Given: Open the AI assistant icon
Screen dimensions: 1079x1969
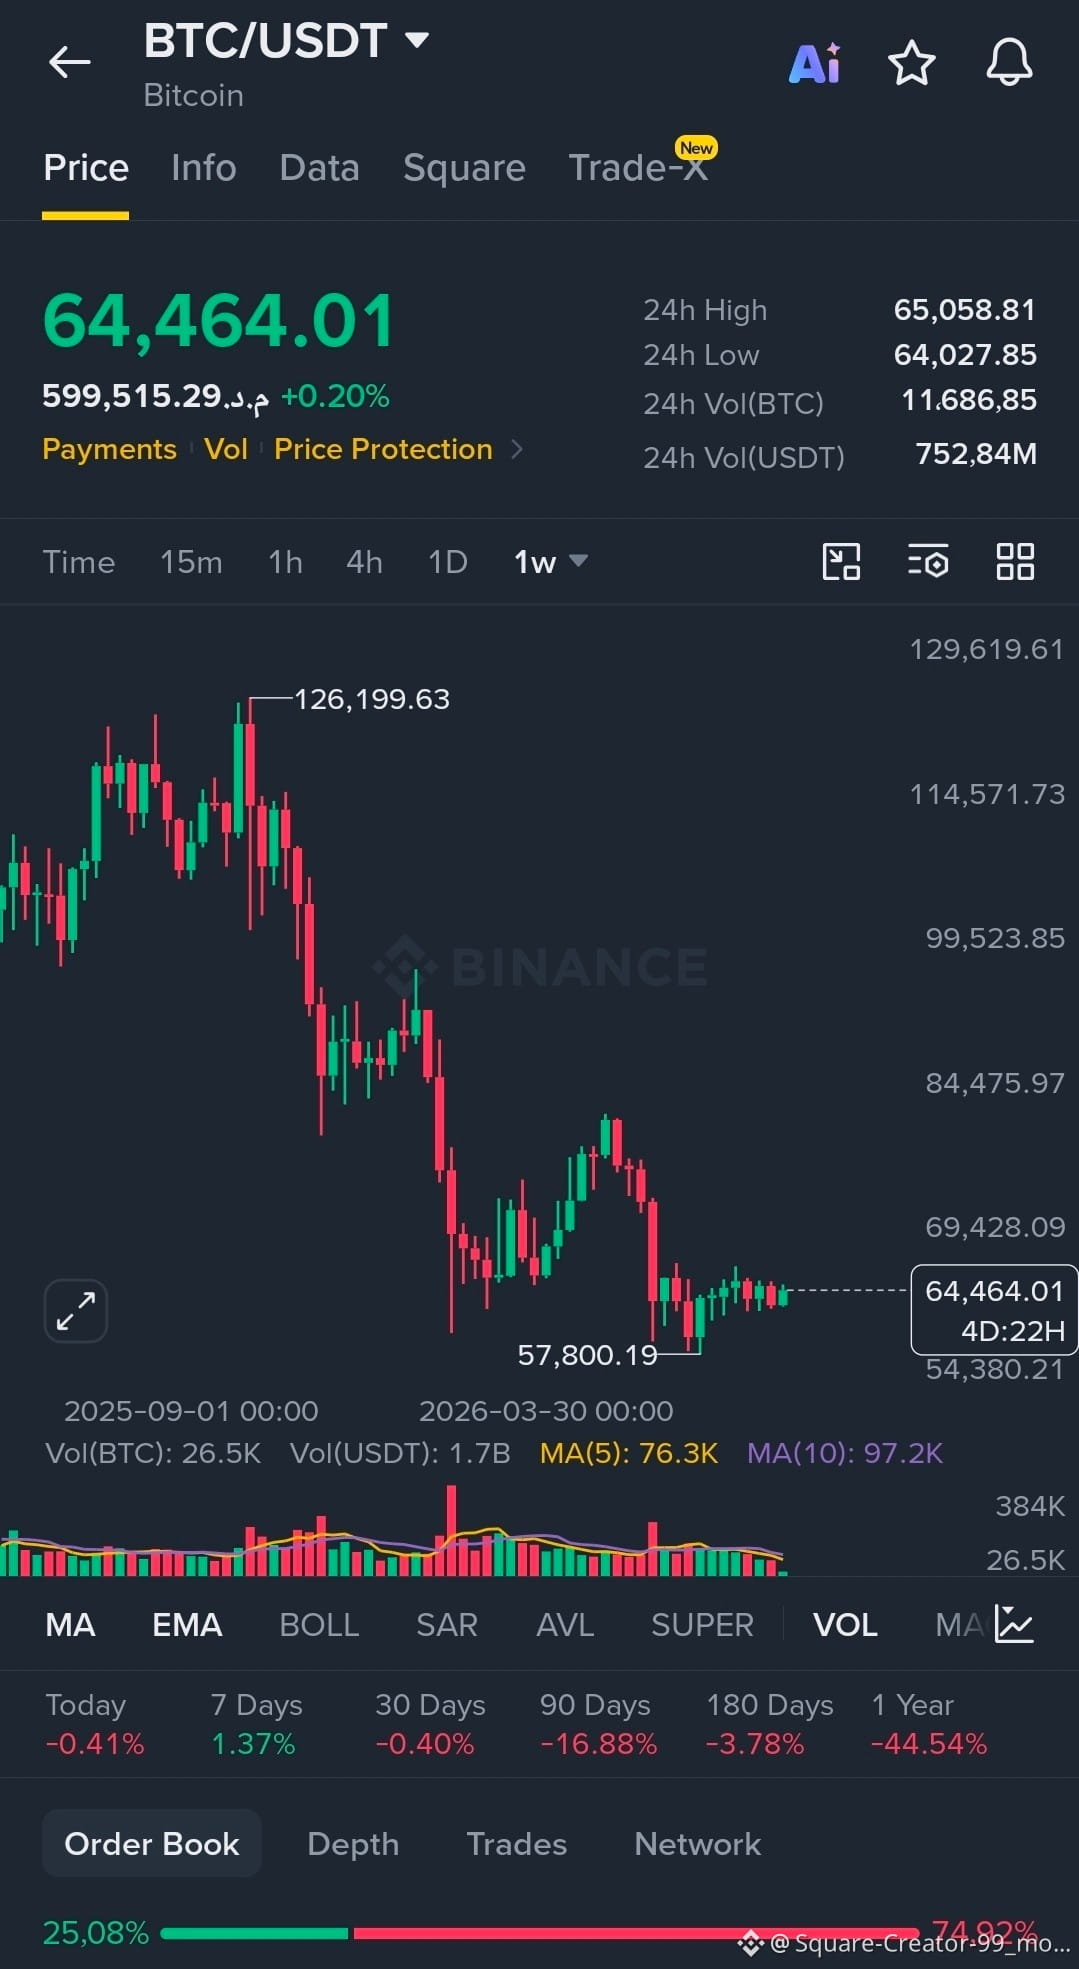Looking at the screenshot, I should [815, 63].
